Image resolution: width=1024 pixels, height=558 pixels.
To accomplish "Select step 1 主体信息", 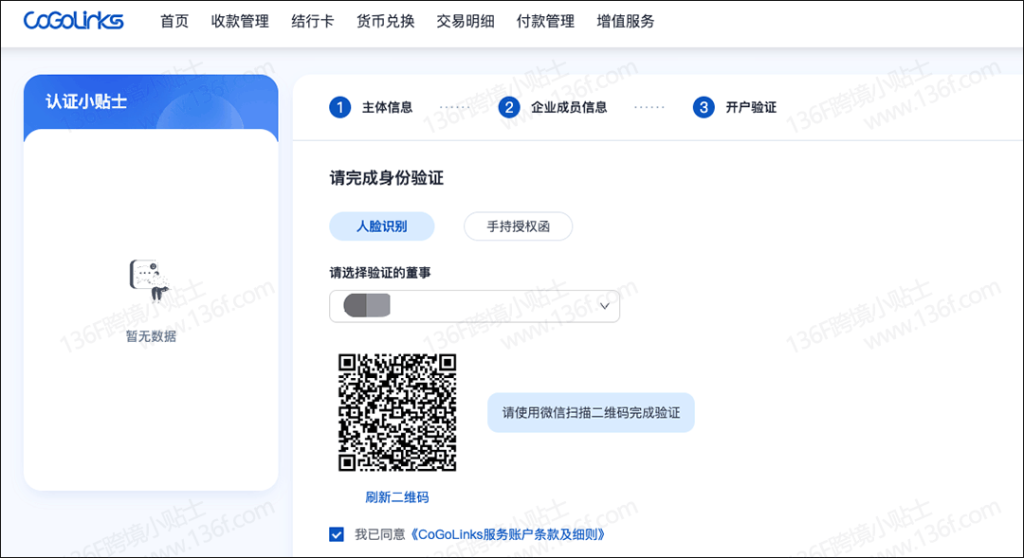I will pos(371,107).
